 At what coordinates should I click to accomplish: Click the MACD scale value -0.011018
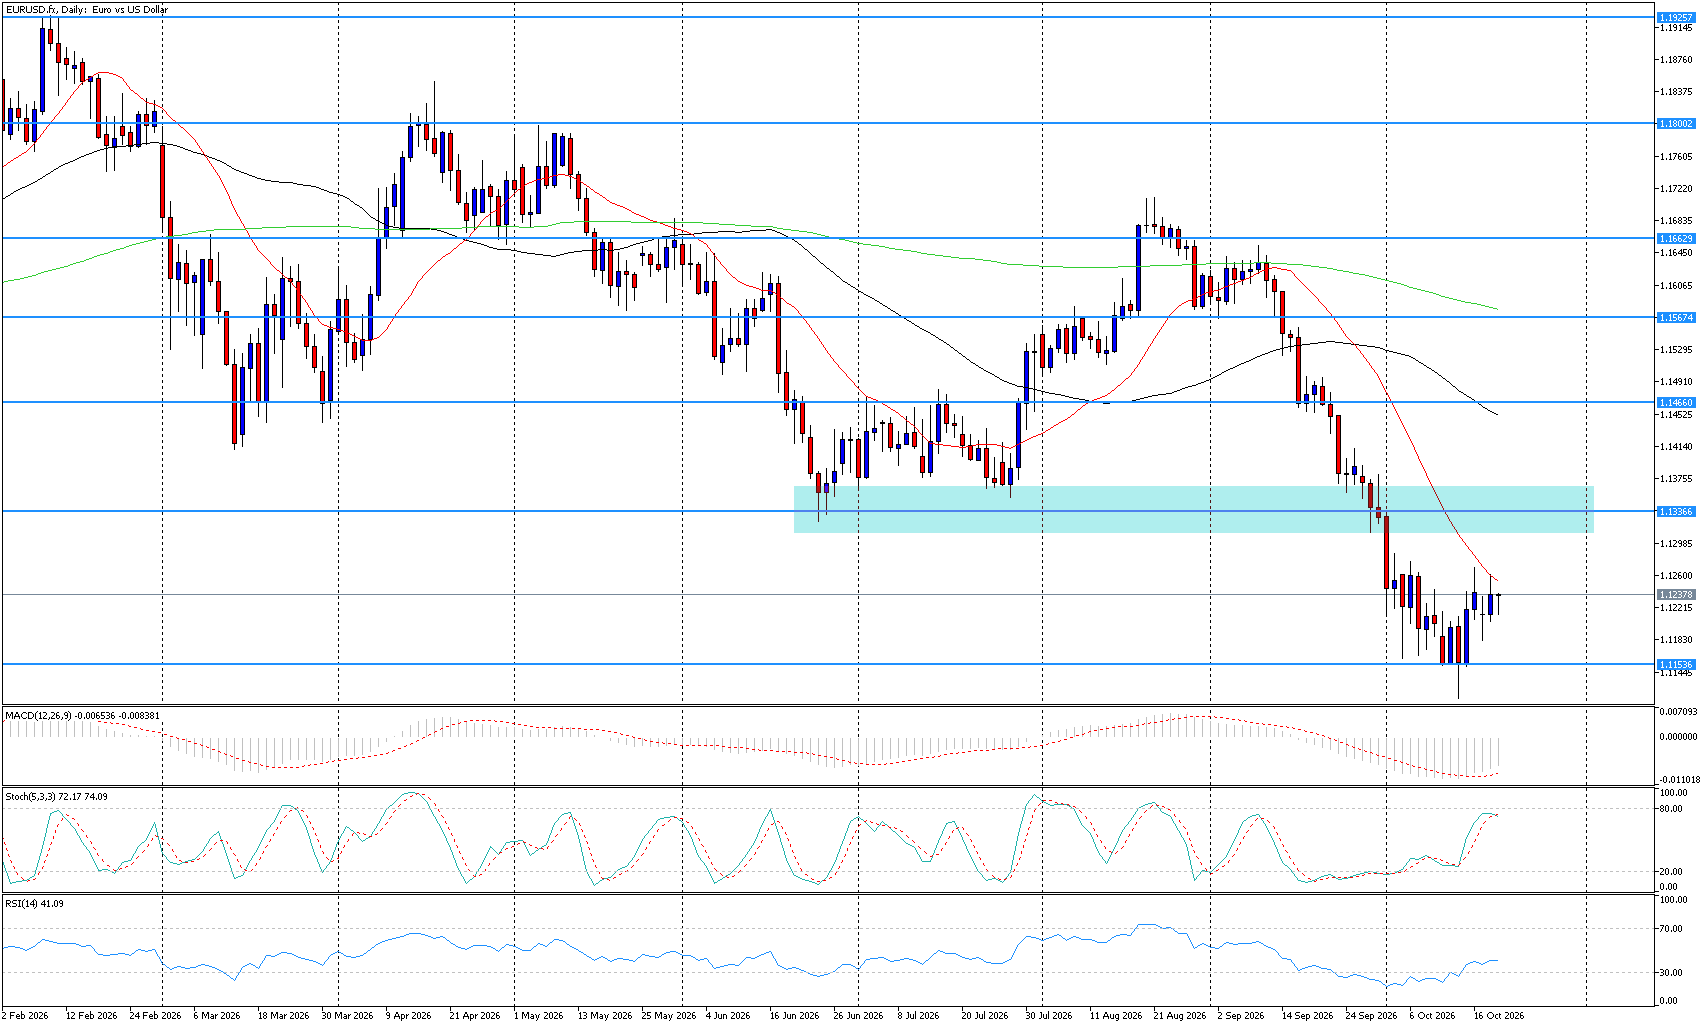1679,780
